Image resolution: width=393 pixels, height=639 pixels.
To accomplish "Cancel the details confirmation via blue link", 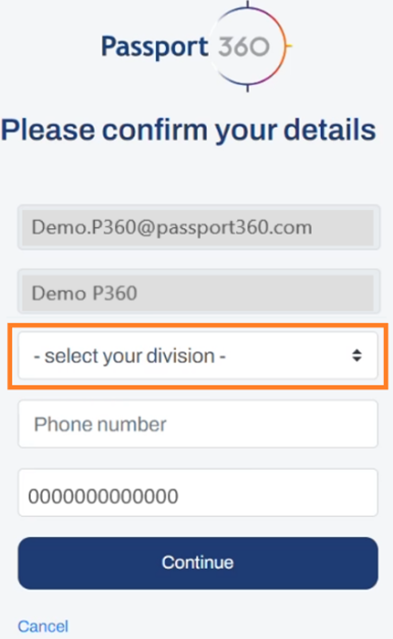I will 43,626.
